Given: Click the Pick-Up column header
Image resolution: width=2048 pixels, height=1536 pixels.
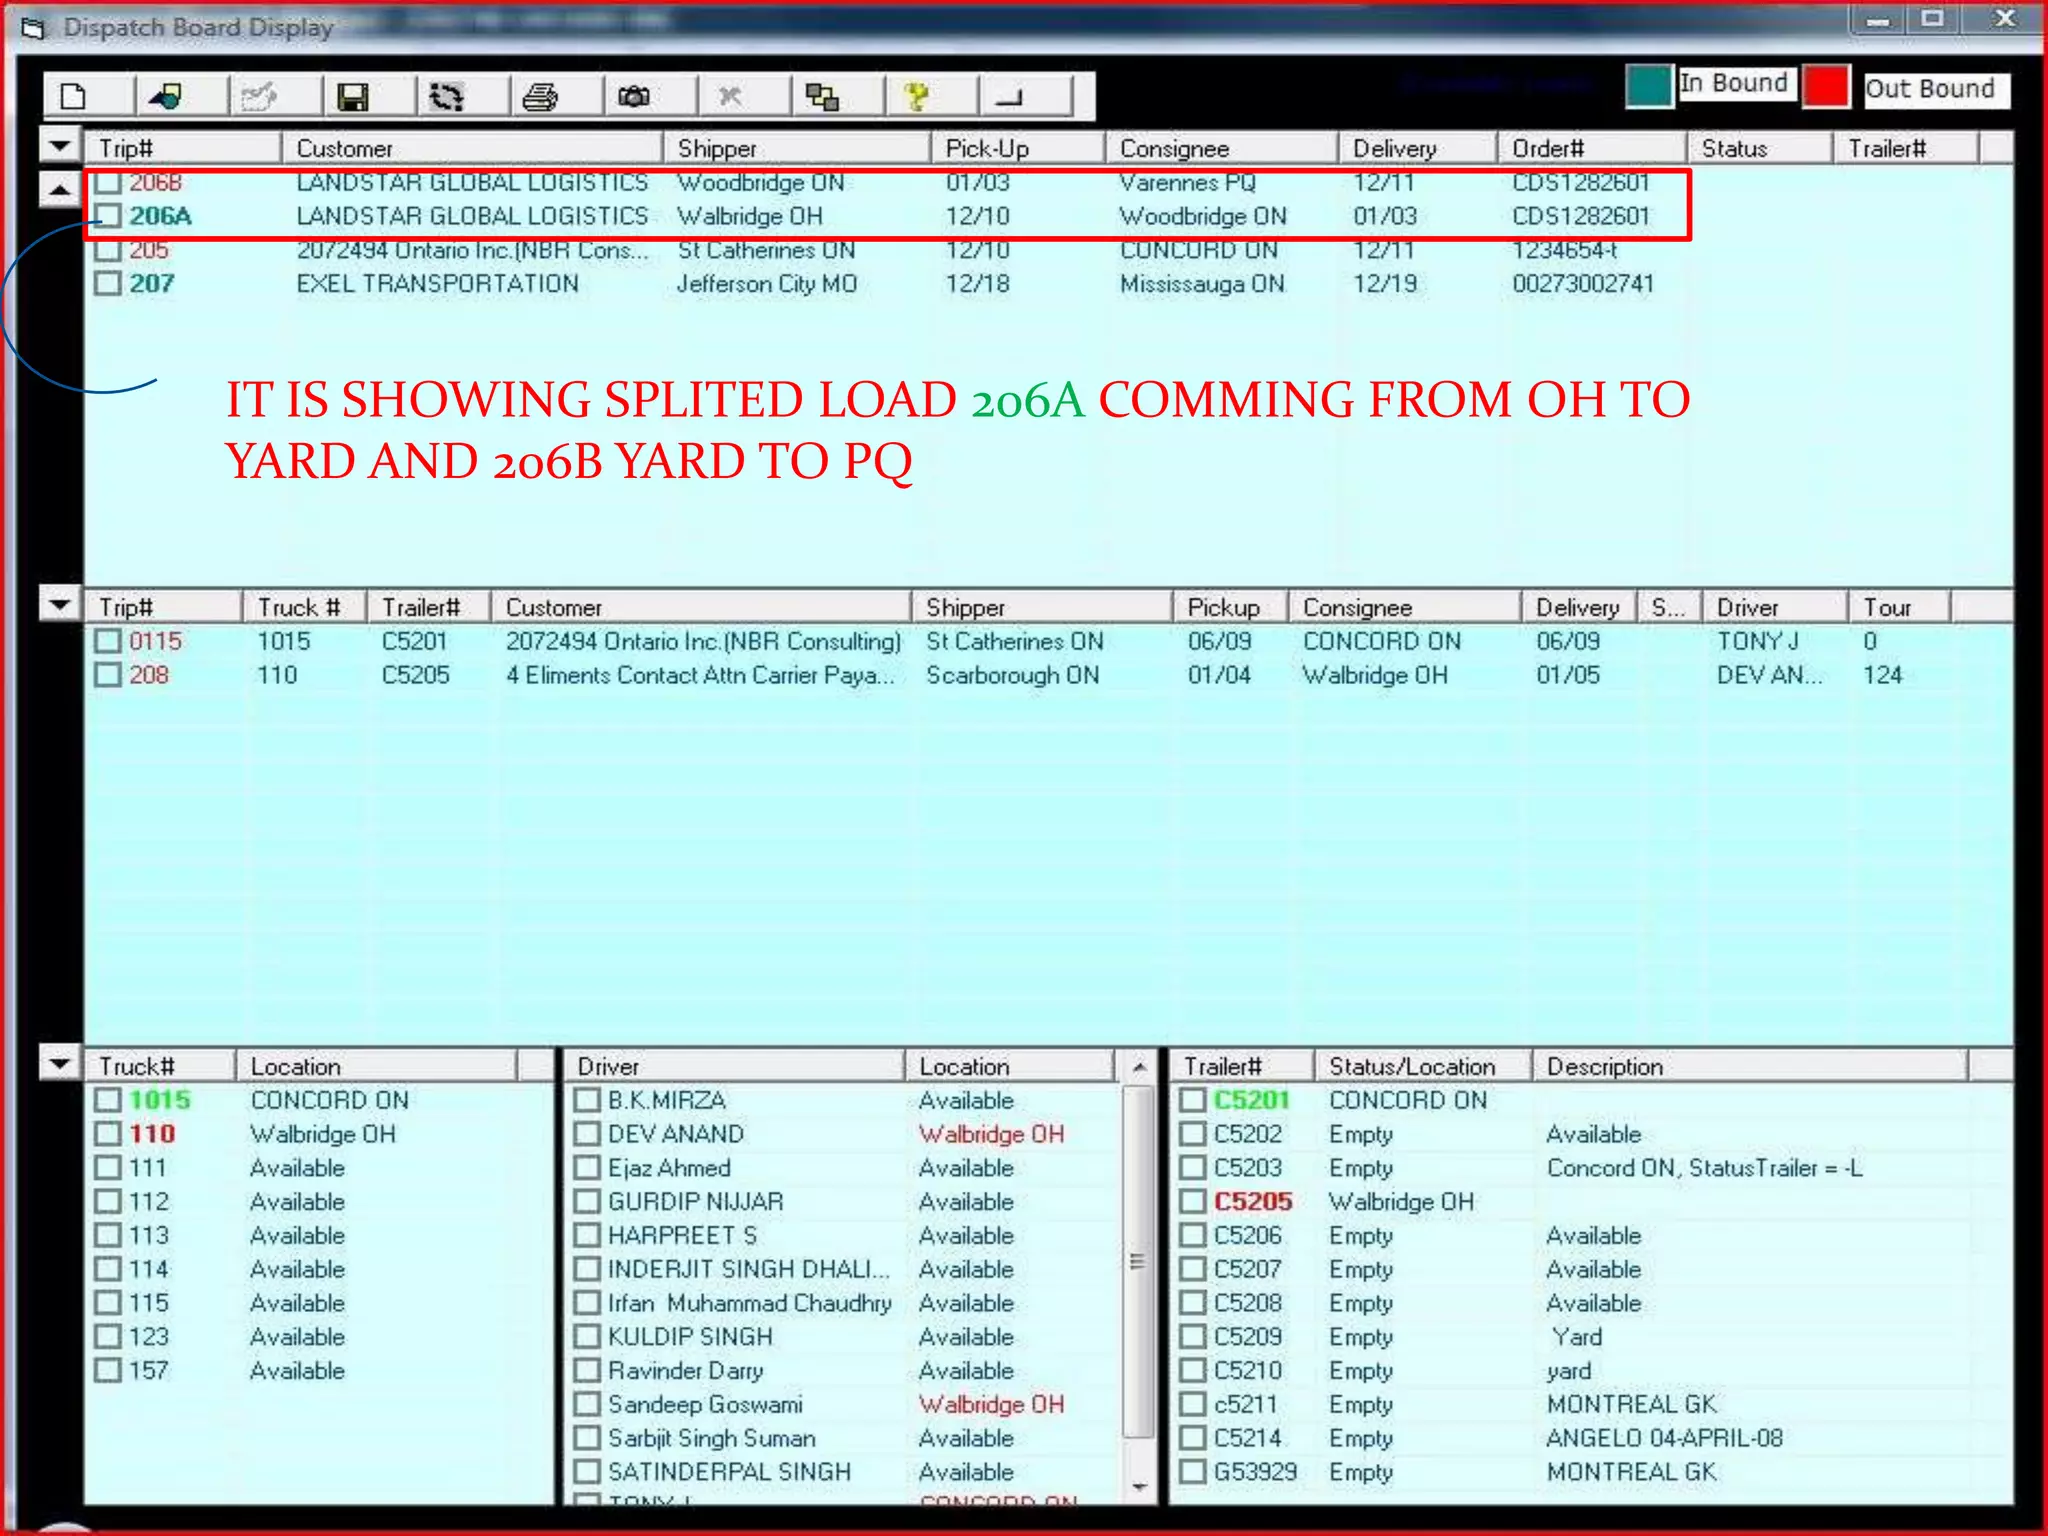Looking at the screenshot, I should pos(1018,148).
